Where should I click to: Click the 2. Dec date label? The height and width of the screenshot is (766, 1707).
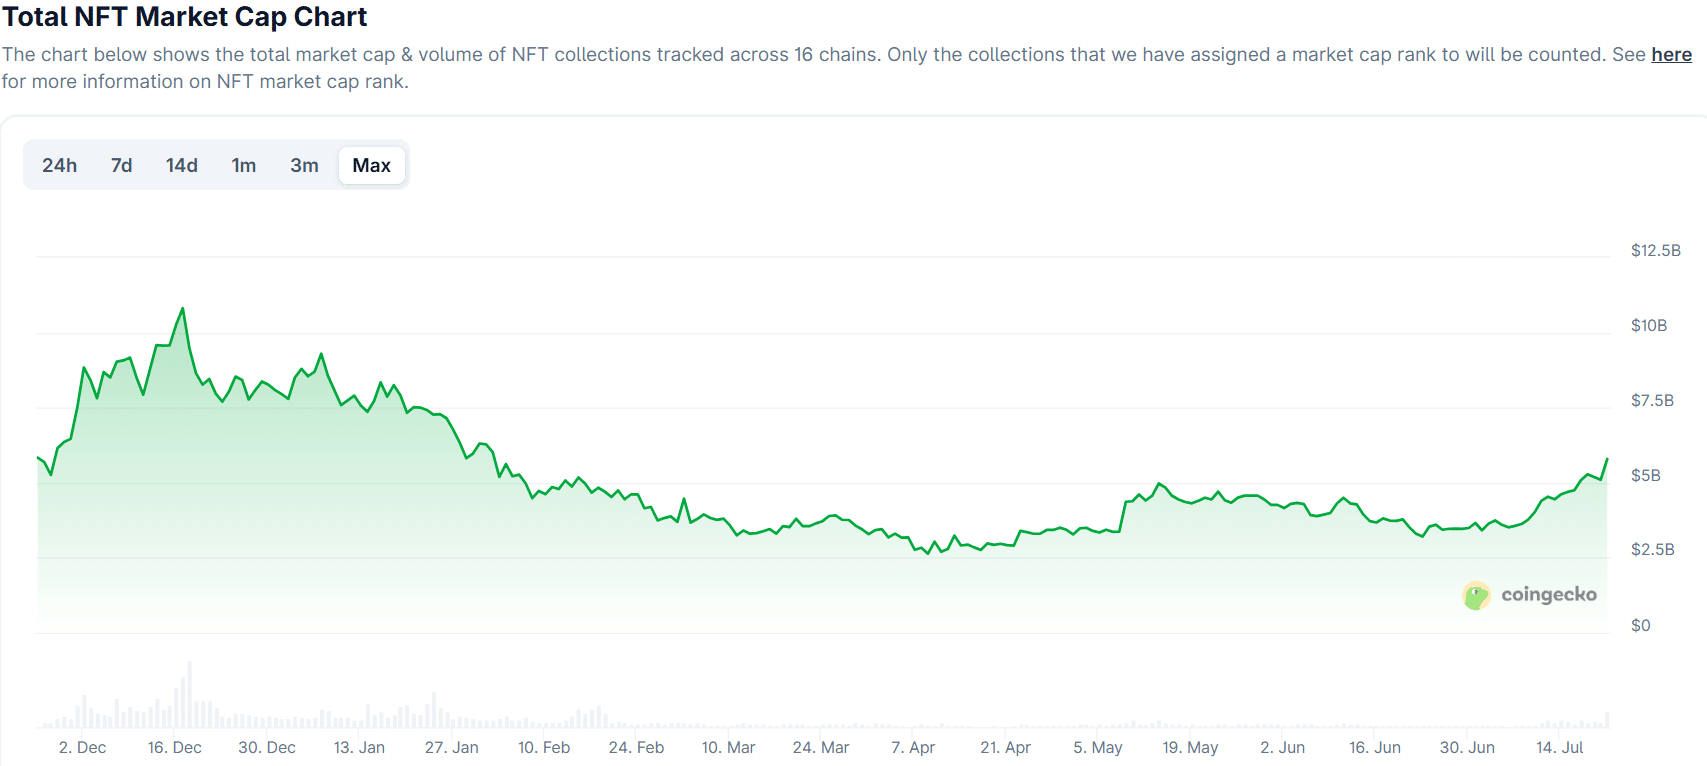[82, 748]
